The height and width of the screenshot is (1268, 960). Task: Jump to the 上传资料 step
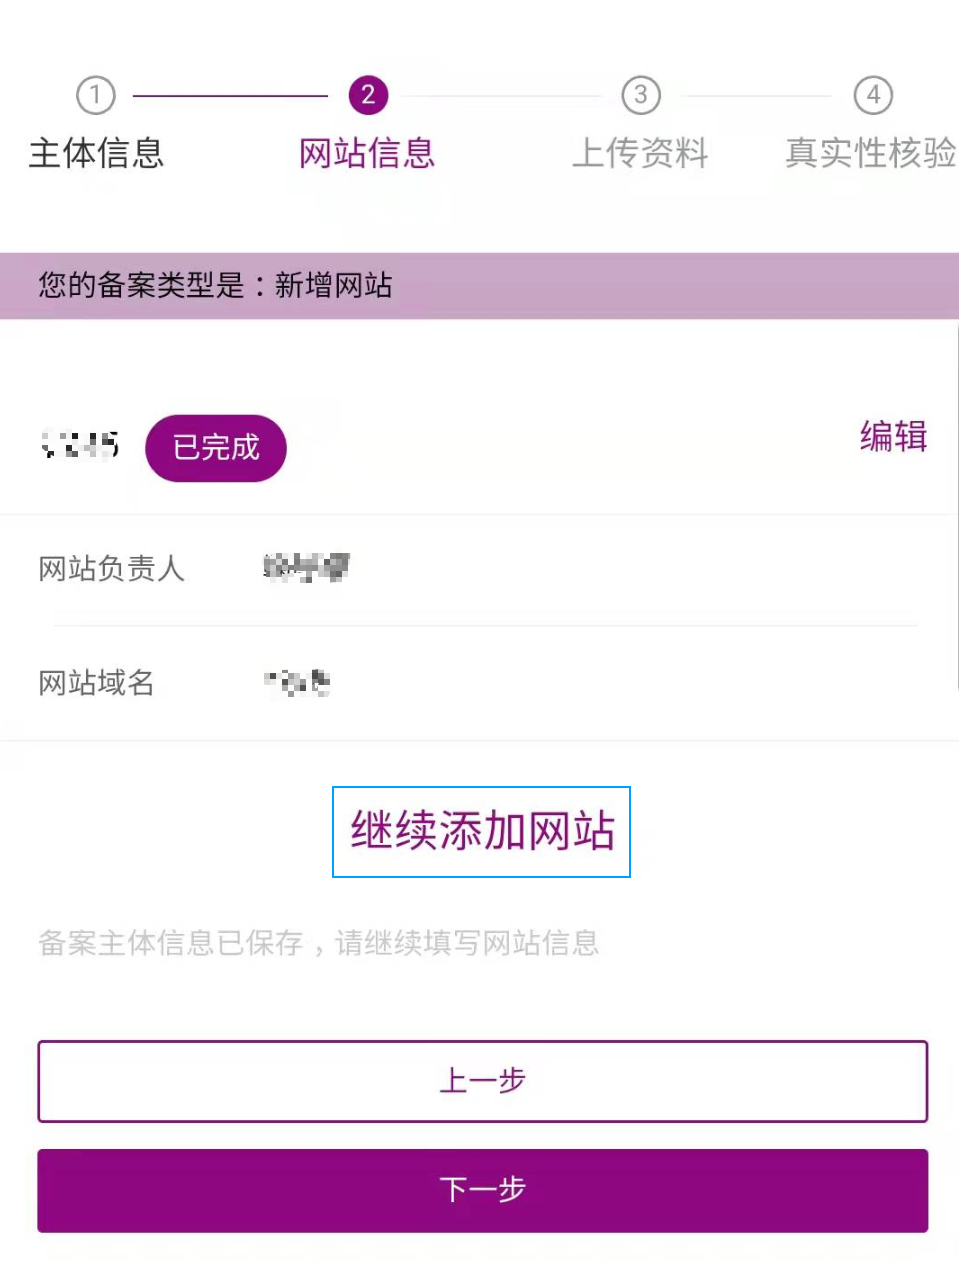click(640, 153)
